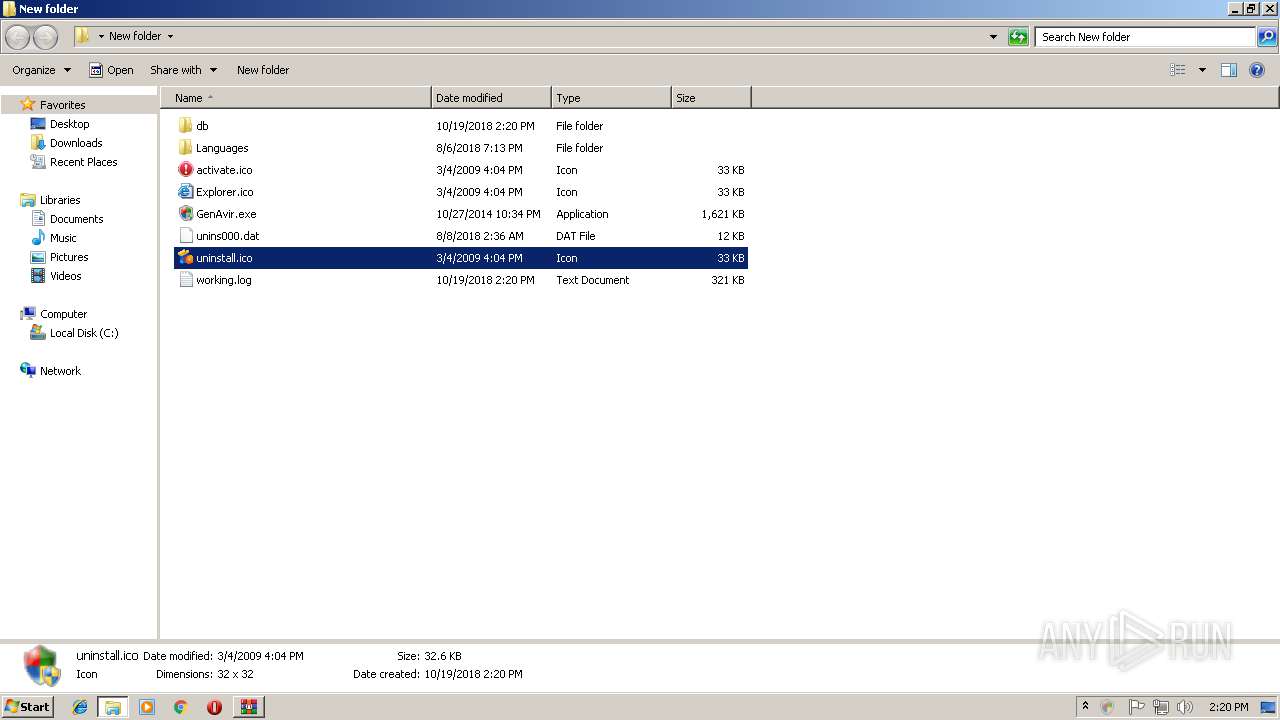Select Libraries in the navigation pane
Image resolution: width=1280 pixels, height=720 pixels.
click(60, 200)
